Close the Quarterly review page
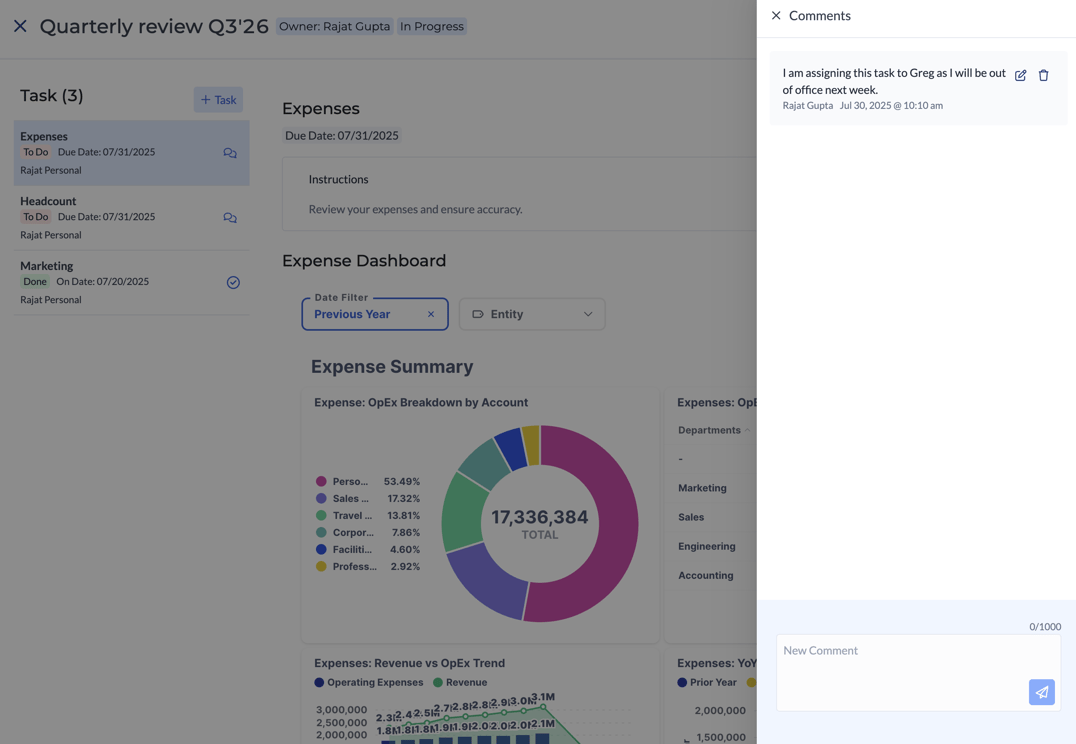Image resolution: width=1076 pixels, height=744 pixels. 20,27
